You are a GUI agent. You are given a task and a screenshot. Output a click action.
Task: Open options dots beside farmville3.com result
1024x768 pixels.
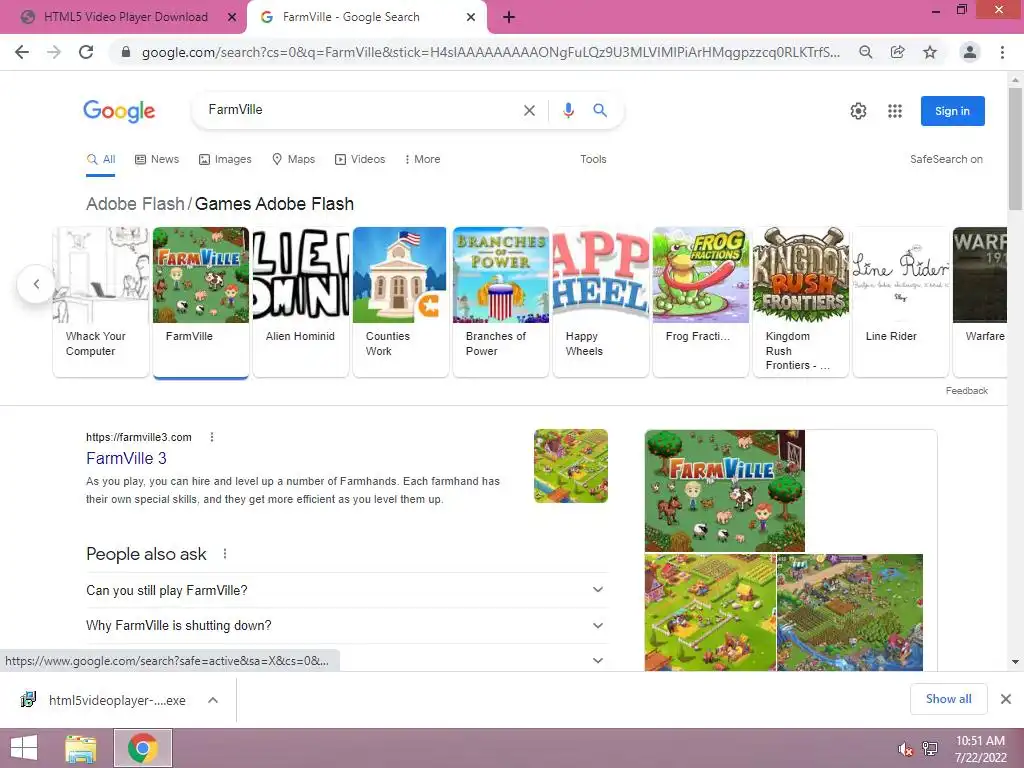tap(212, 437)
